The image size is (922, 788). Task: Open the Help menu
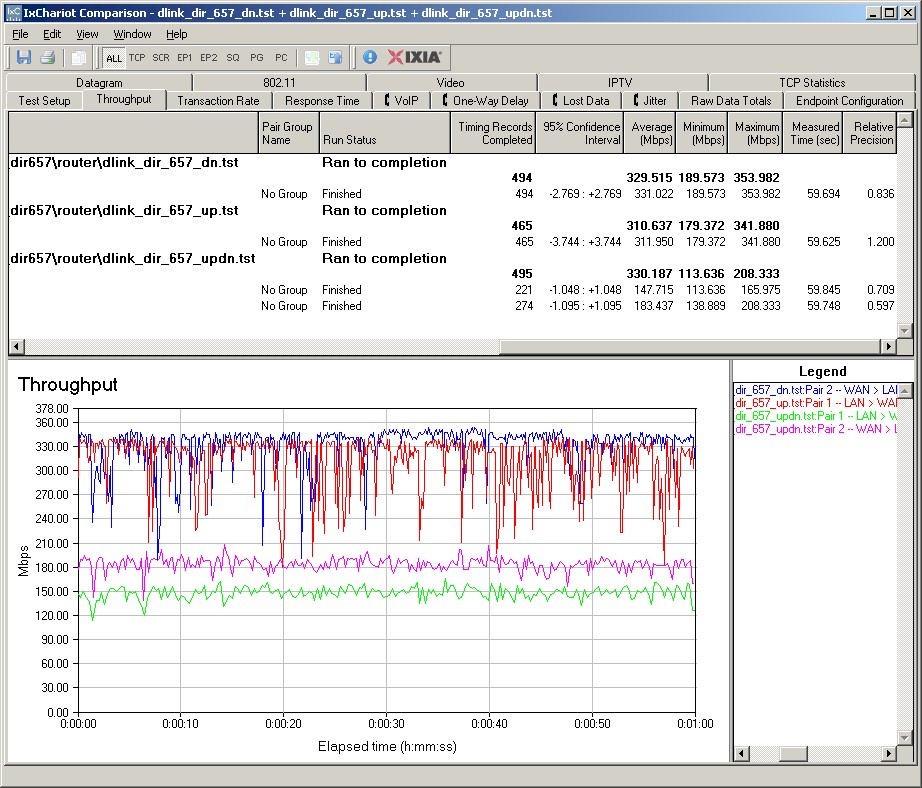[x=176, y=34]
